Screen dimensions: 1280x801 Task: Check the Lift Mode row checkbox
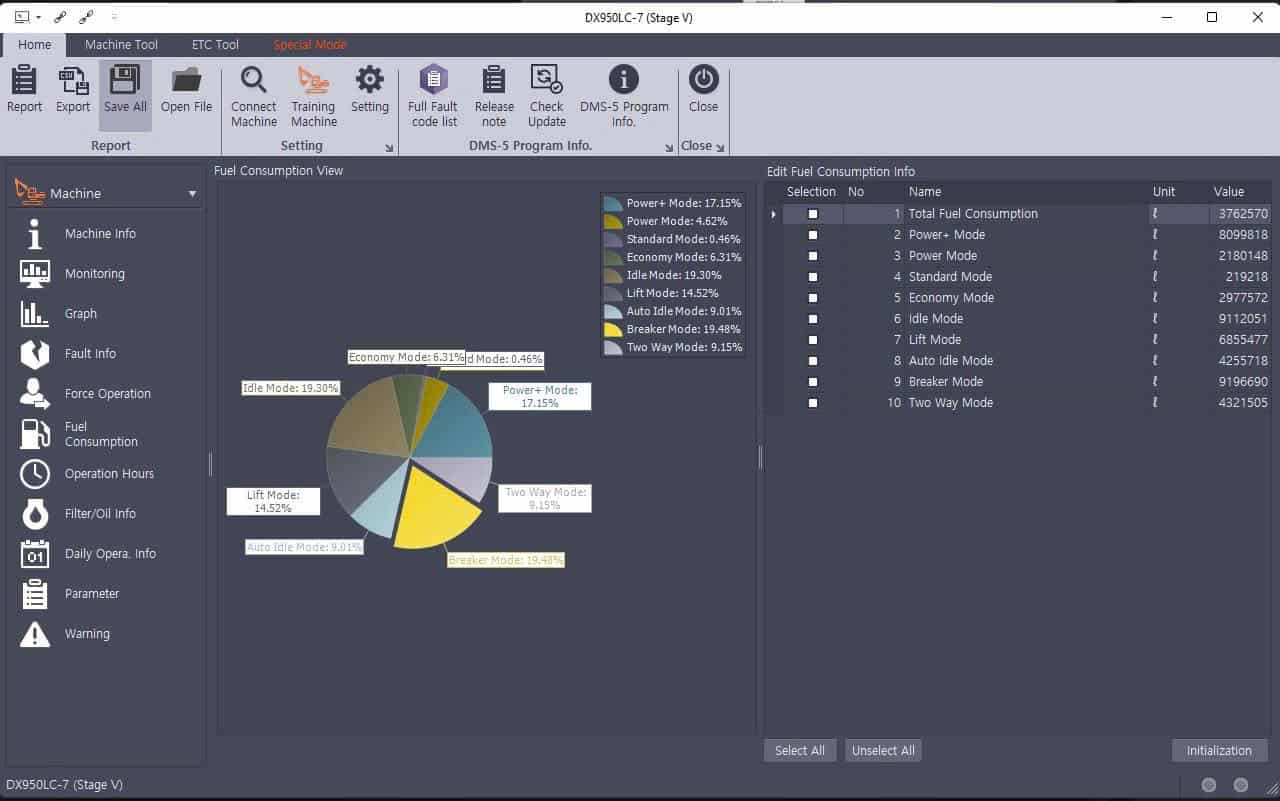tap(813, 340)
